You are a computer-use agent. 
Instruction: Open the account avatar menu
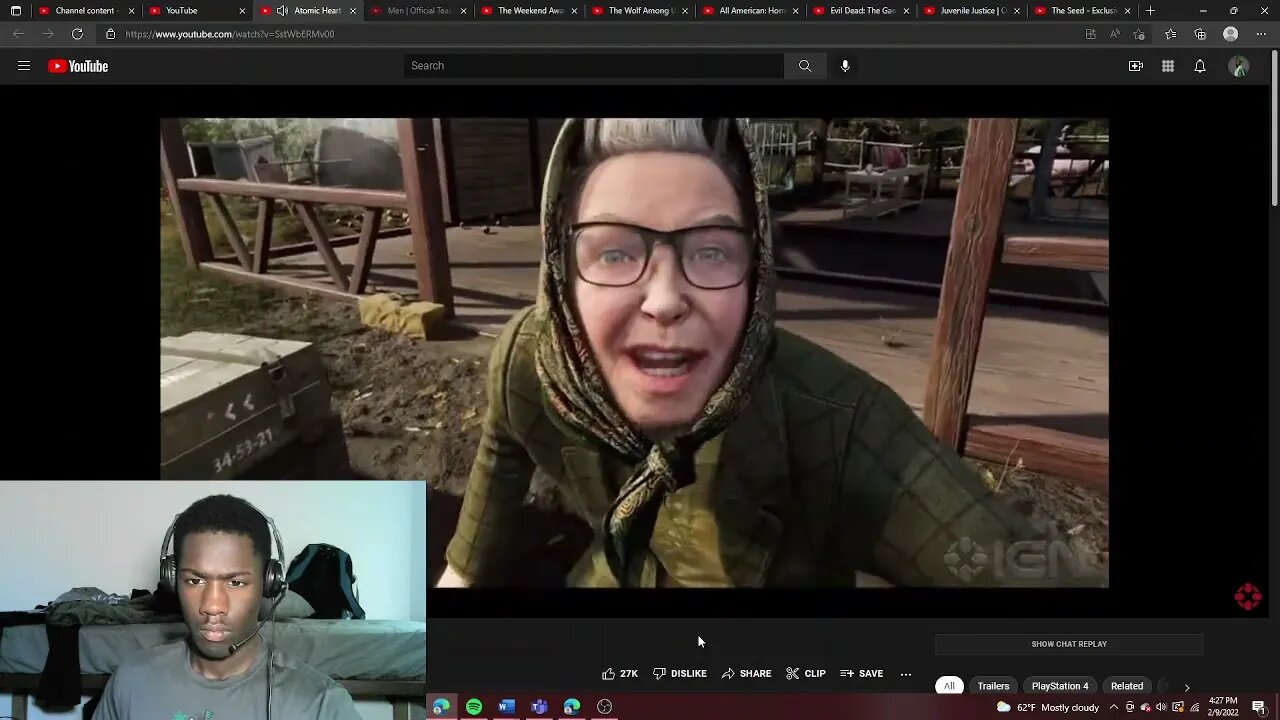pyautogui.click(x=1239, y=66)
